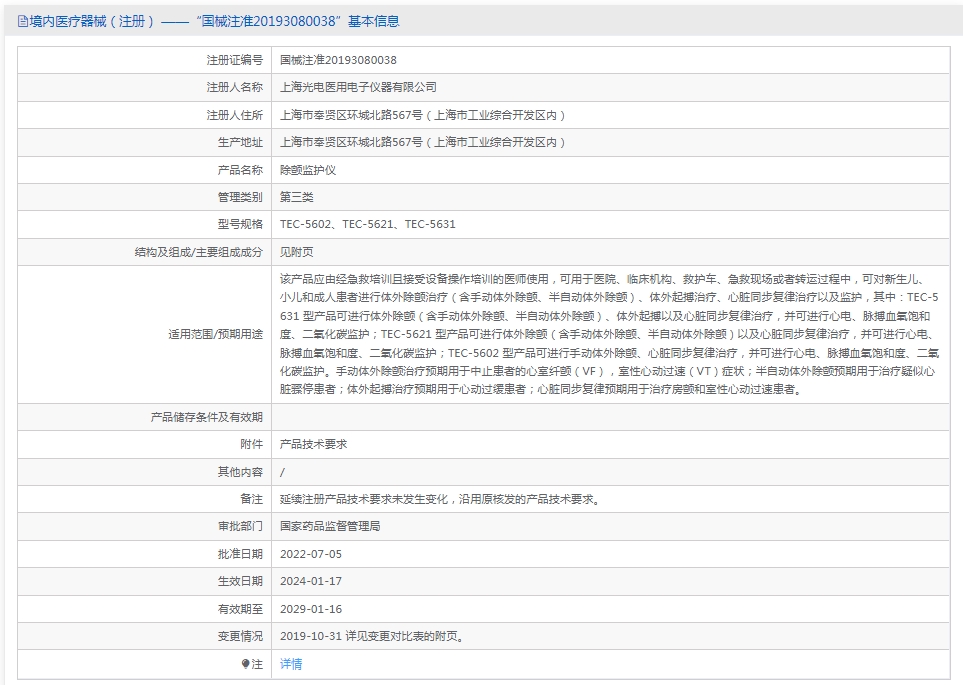The height and width of the screenshot is (685, 963).
Task: Click approval department 国家药品监督管理局
Action: 330,526
